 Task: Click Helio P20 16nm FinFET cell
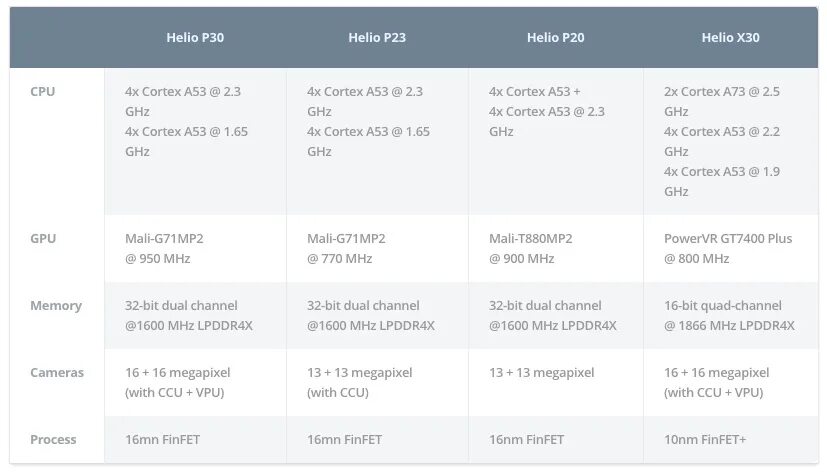click(526, 440)
